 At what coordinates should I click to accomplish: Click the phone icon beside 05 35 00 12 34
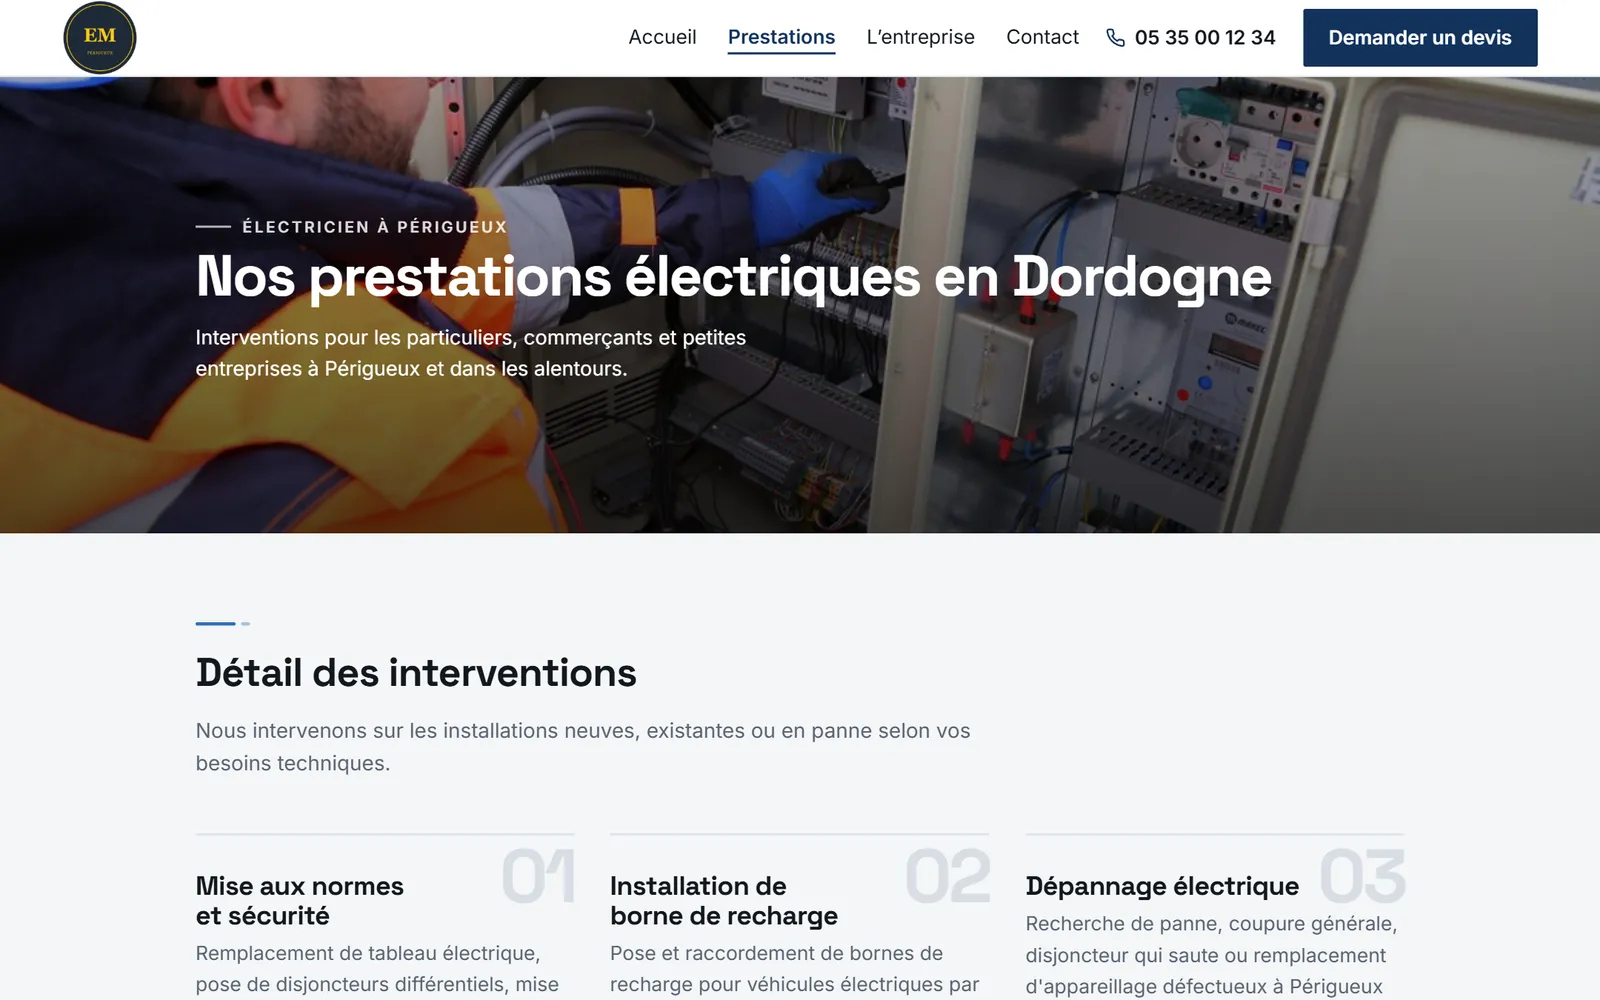click(x=1116, y=38)
